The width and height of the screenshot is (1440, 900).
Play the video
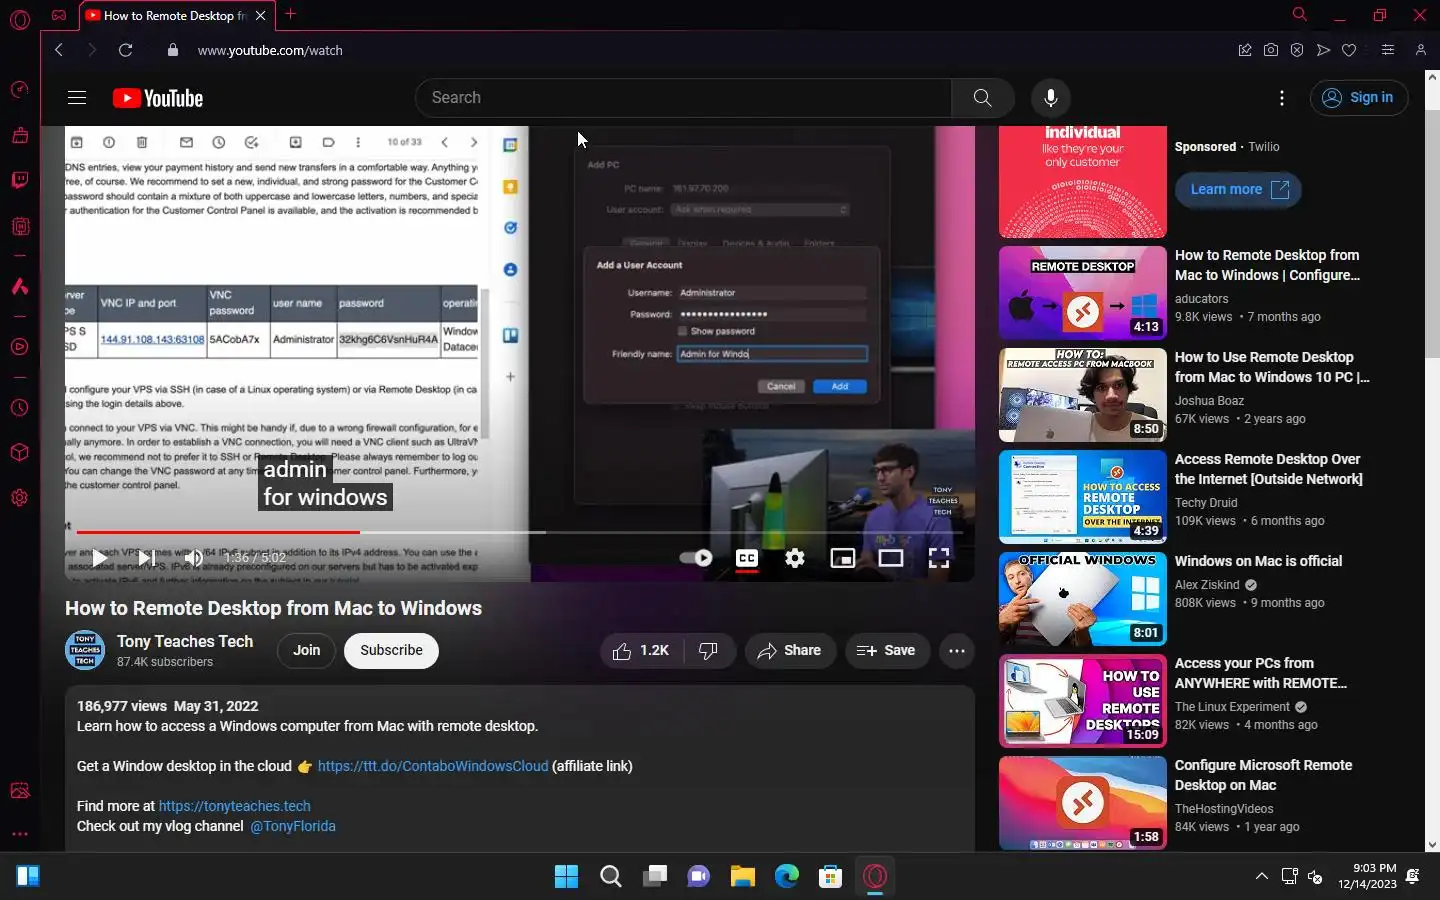click(99, 558)
